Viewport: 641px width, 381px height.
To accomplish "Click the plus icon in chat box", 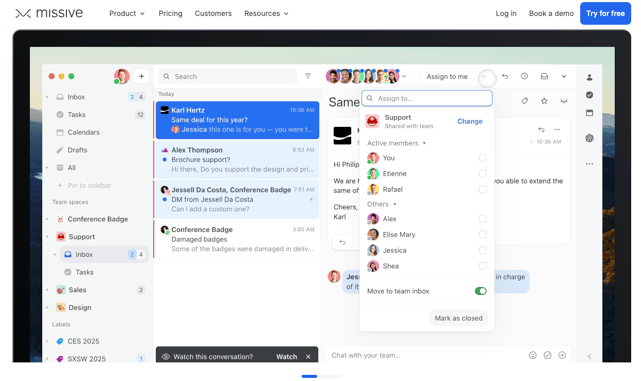I will (563, 355).
